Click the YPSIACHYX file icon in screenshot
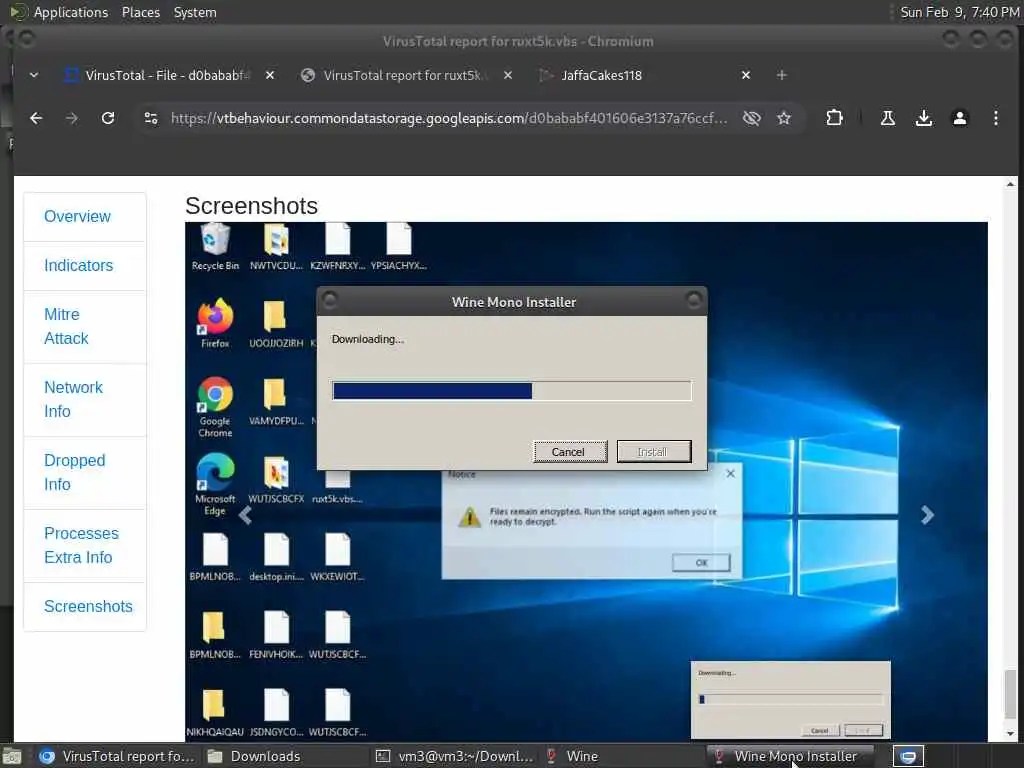1024x768 pixels. pos(398,246)
